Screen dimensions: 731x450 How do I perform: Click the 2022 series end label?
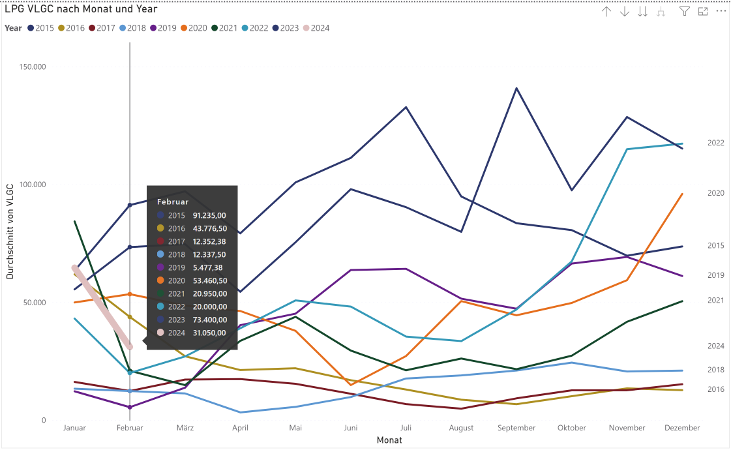[x=715, y=143]
